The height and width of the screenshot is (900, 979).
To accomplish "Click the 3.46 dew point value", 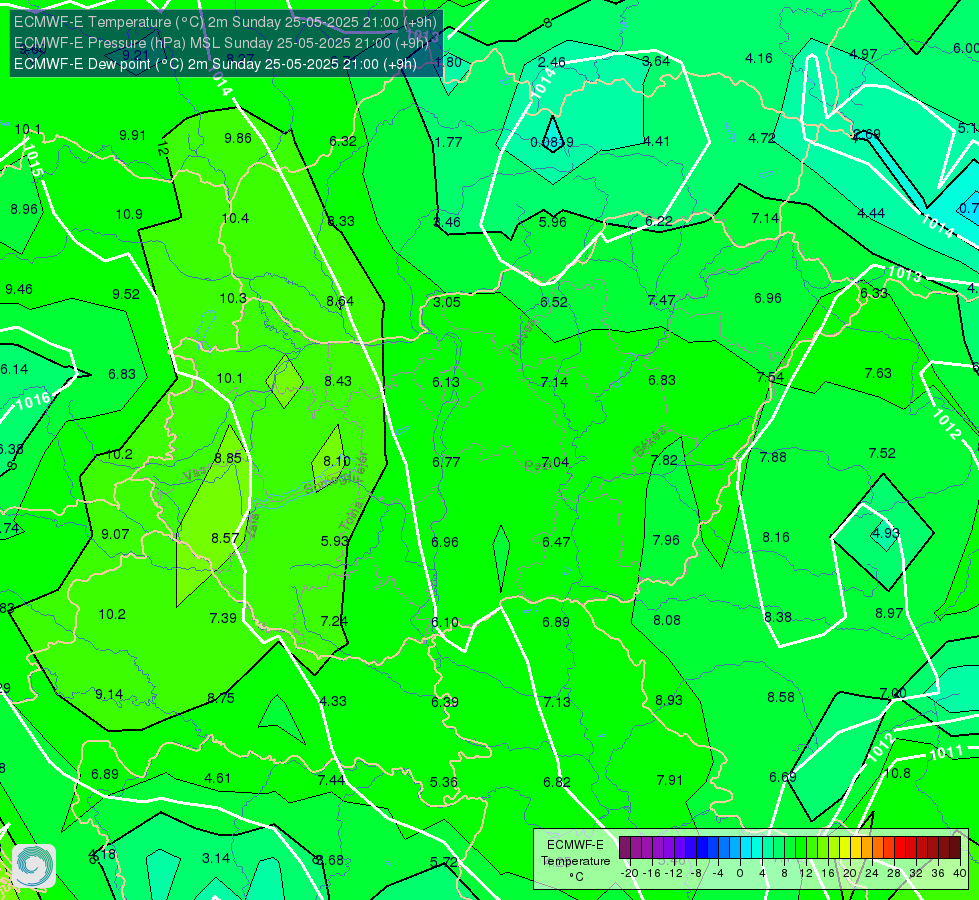I will pyautogui.click(x=447, y=222).
